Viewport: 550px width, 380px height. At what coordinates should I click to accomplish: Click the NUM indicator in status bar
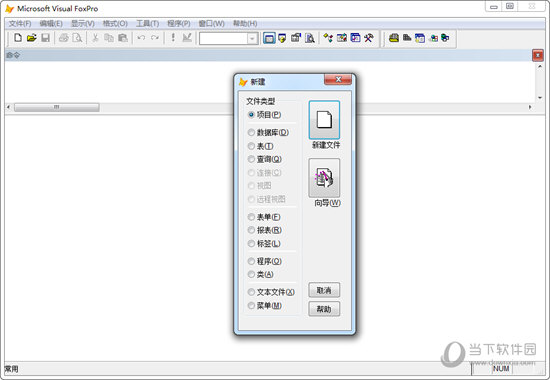501,369
